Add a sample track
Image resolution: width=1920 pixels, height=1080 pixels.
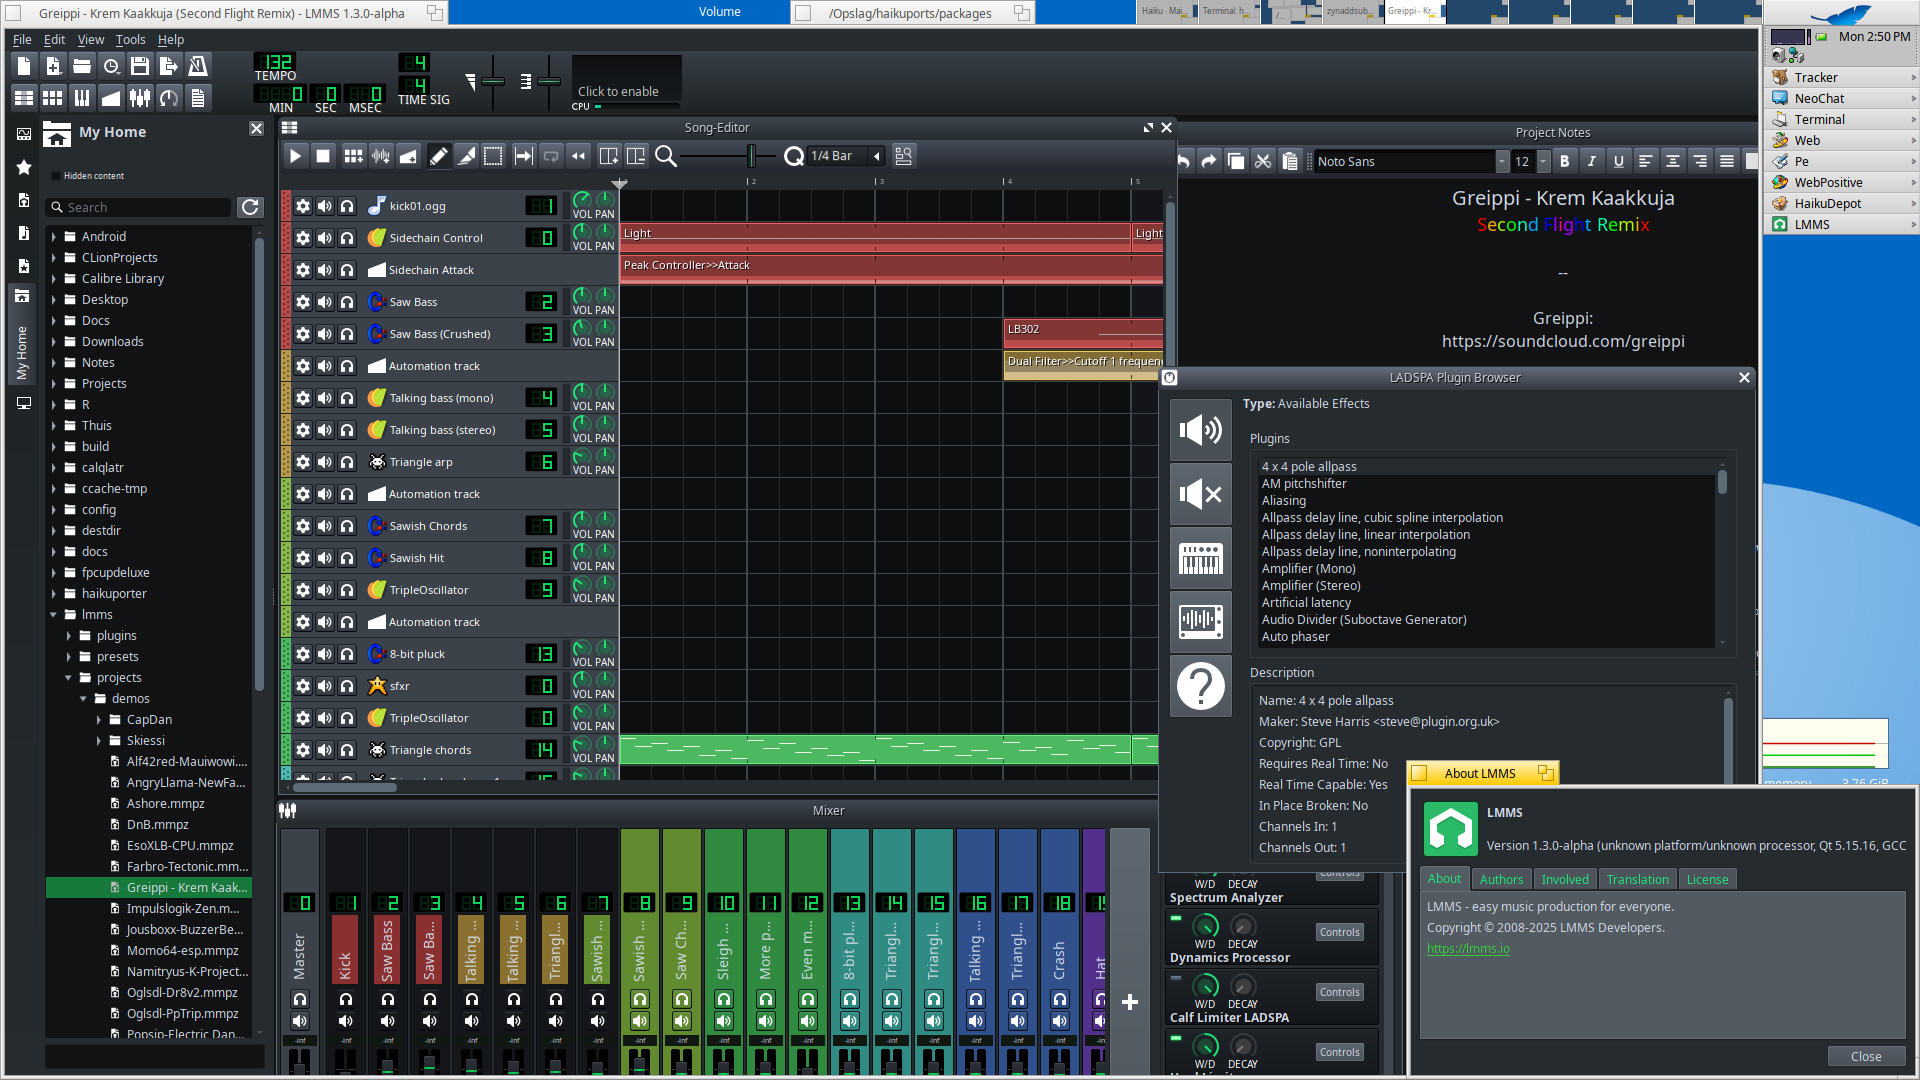tap(381, 156)
